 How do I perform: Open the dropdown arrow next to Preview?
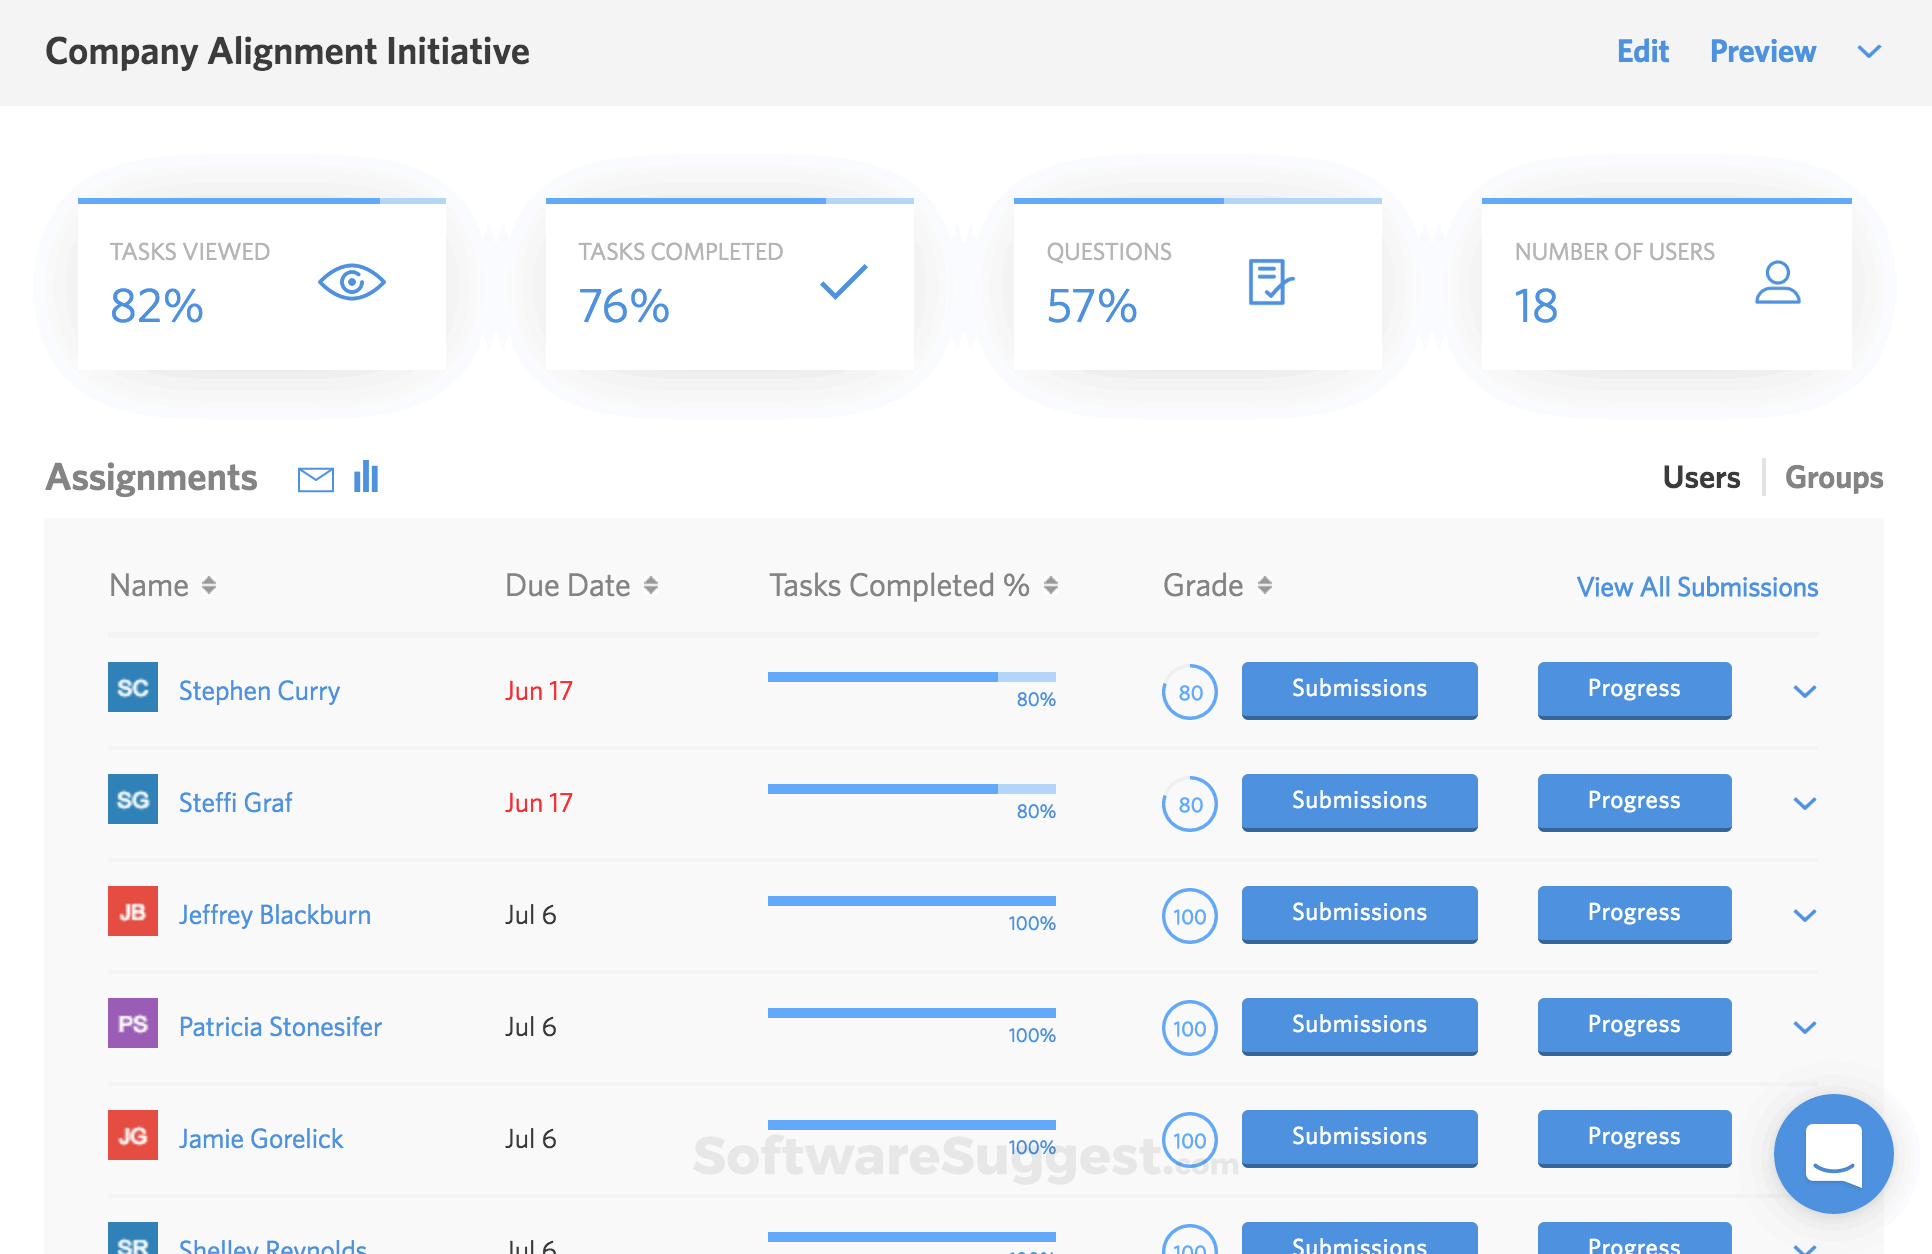tap(1868, 52)
